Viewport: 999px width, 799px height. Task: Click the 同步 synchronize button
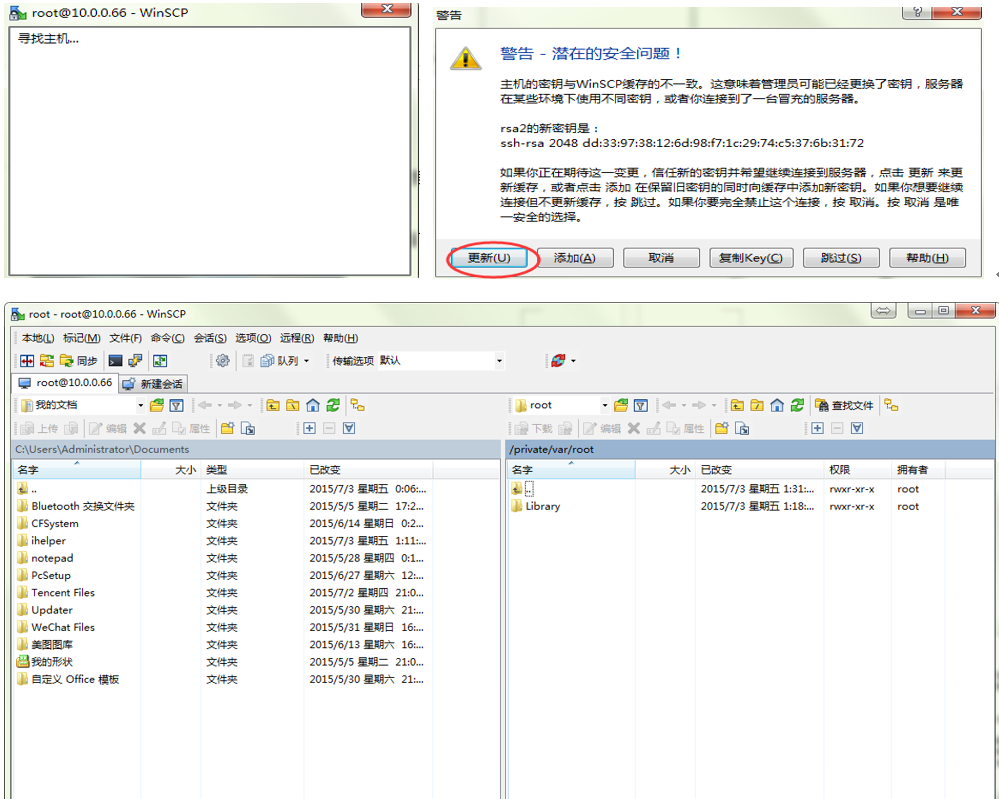coord(78,361)
